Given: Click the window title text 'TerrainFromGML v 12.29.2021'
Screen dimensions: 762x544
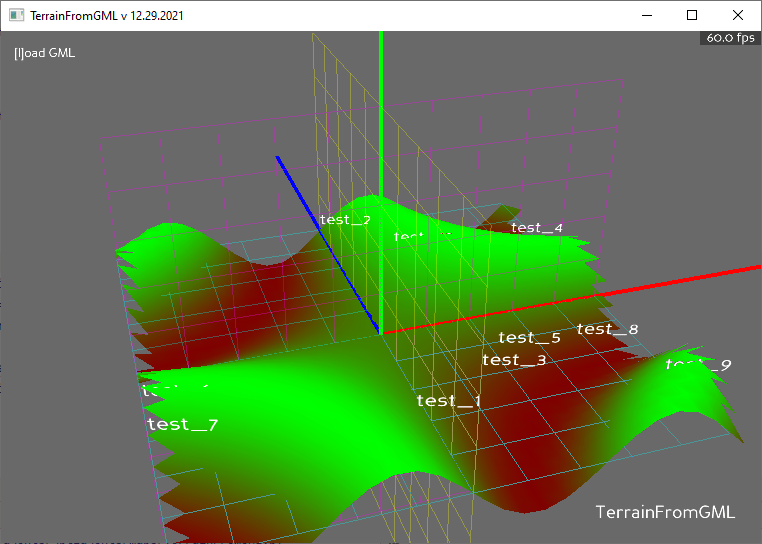Looking at the screenshot, I should click(x=106, y=16).
